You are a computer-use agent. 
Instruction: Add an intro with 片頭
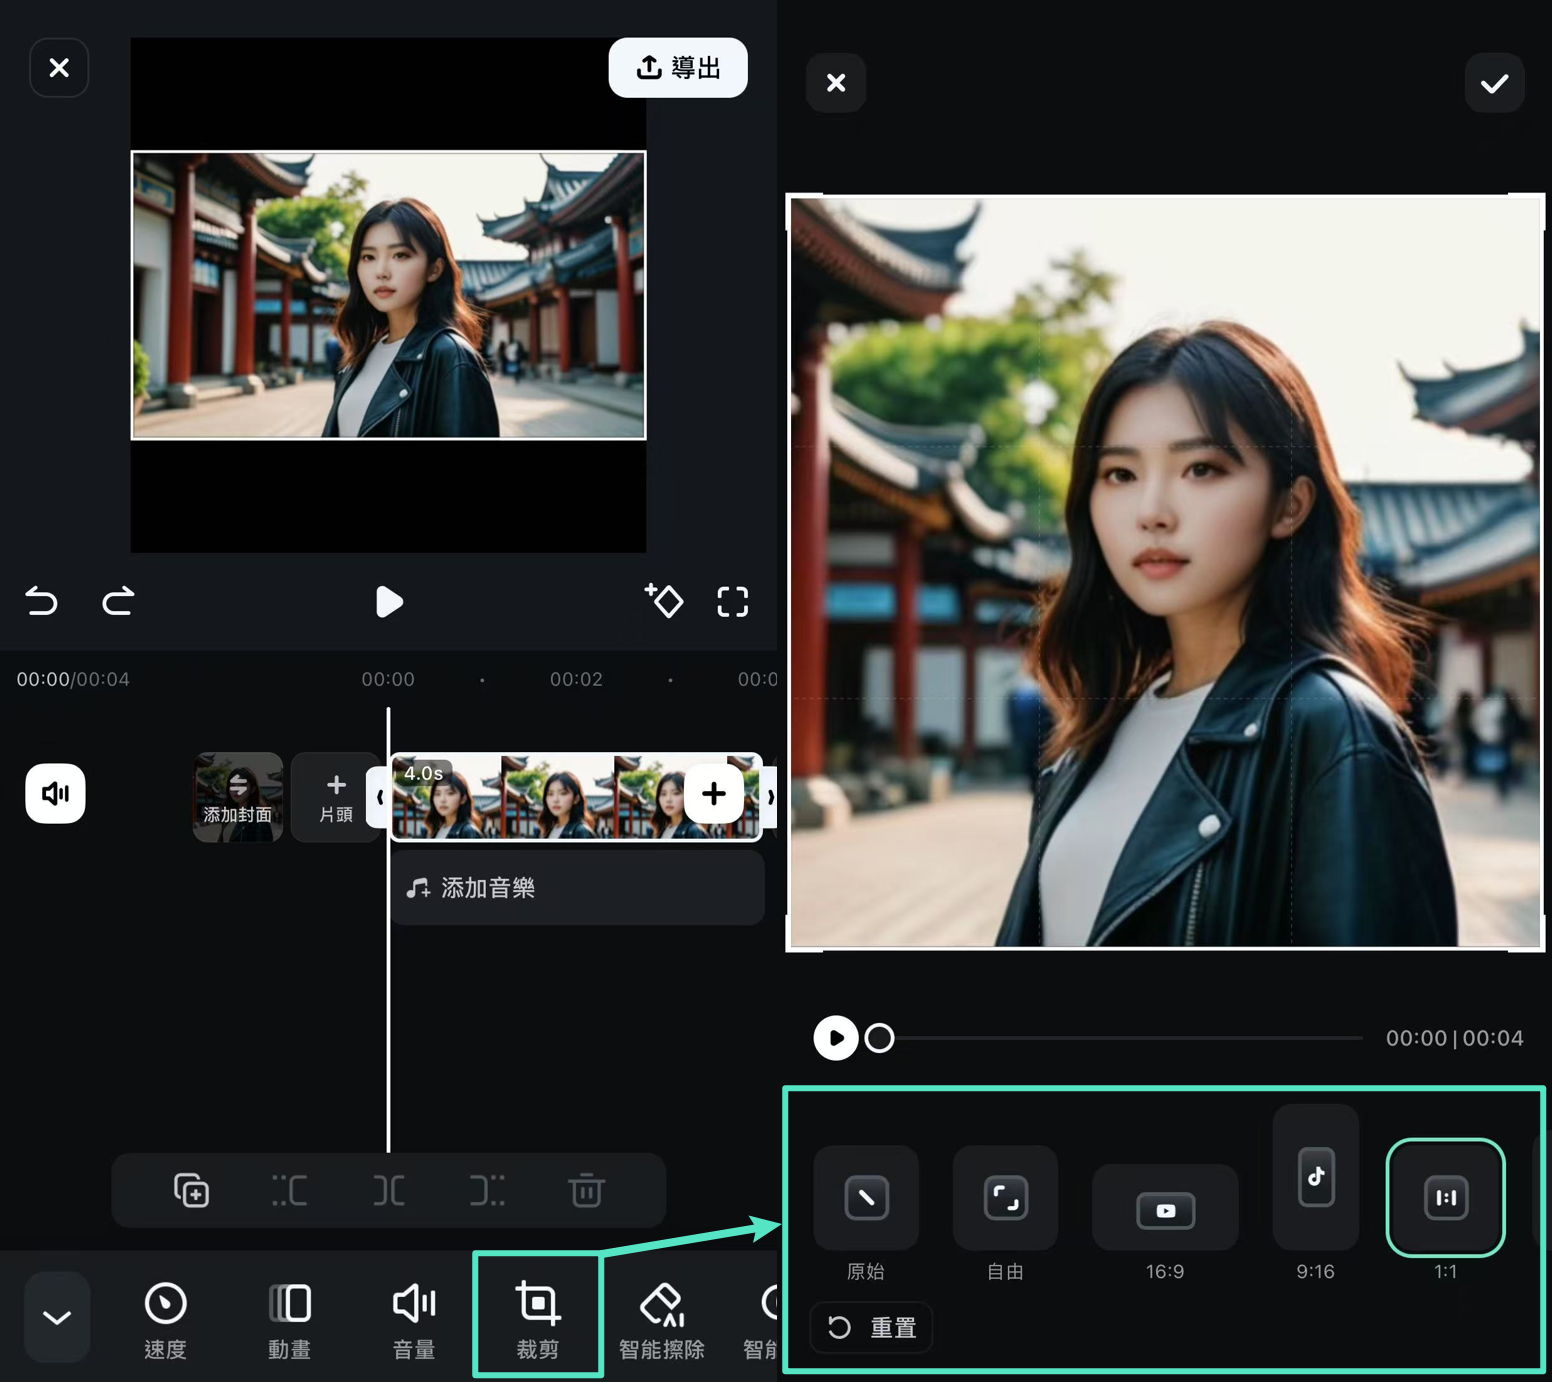pyautogui.click(x=336, y=797)
